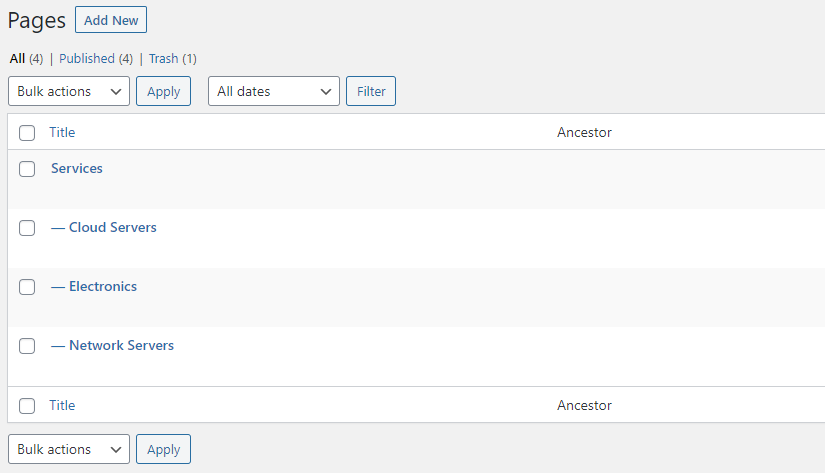Select the Network Servers checkbox
Screen dimensions: 825x473
tap(27, 346)
